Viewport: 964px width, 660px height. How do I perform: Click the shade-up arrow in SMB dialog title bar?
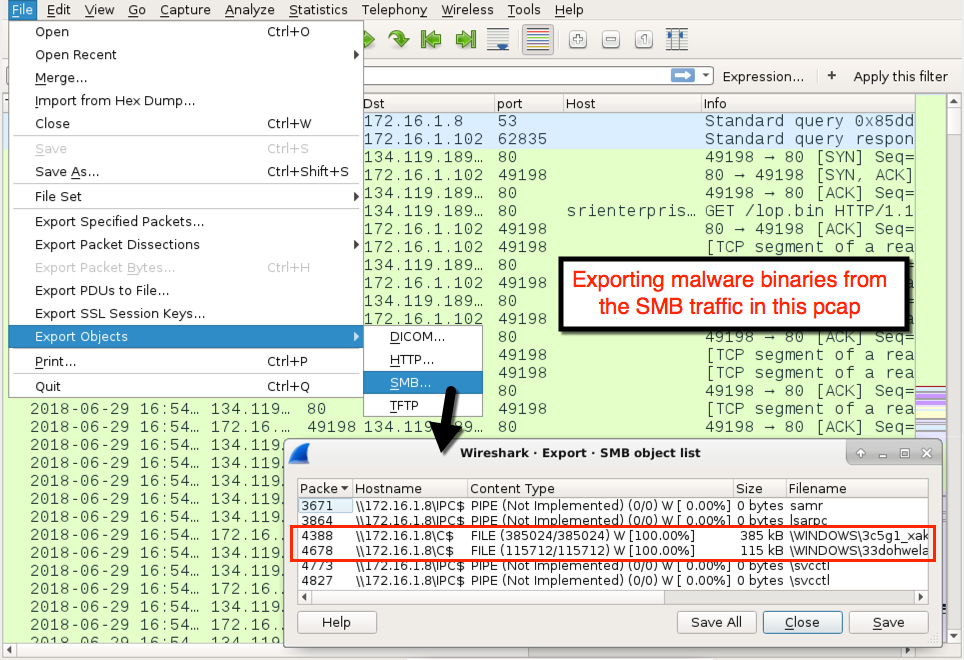click(x=861, y=454)
